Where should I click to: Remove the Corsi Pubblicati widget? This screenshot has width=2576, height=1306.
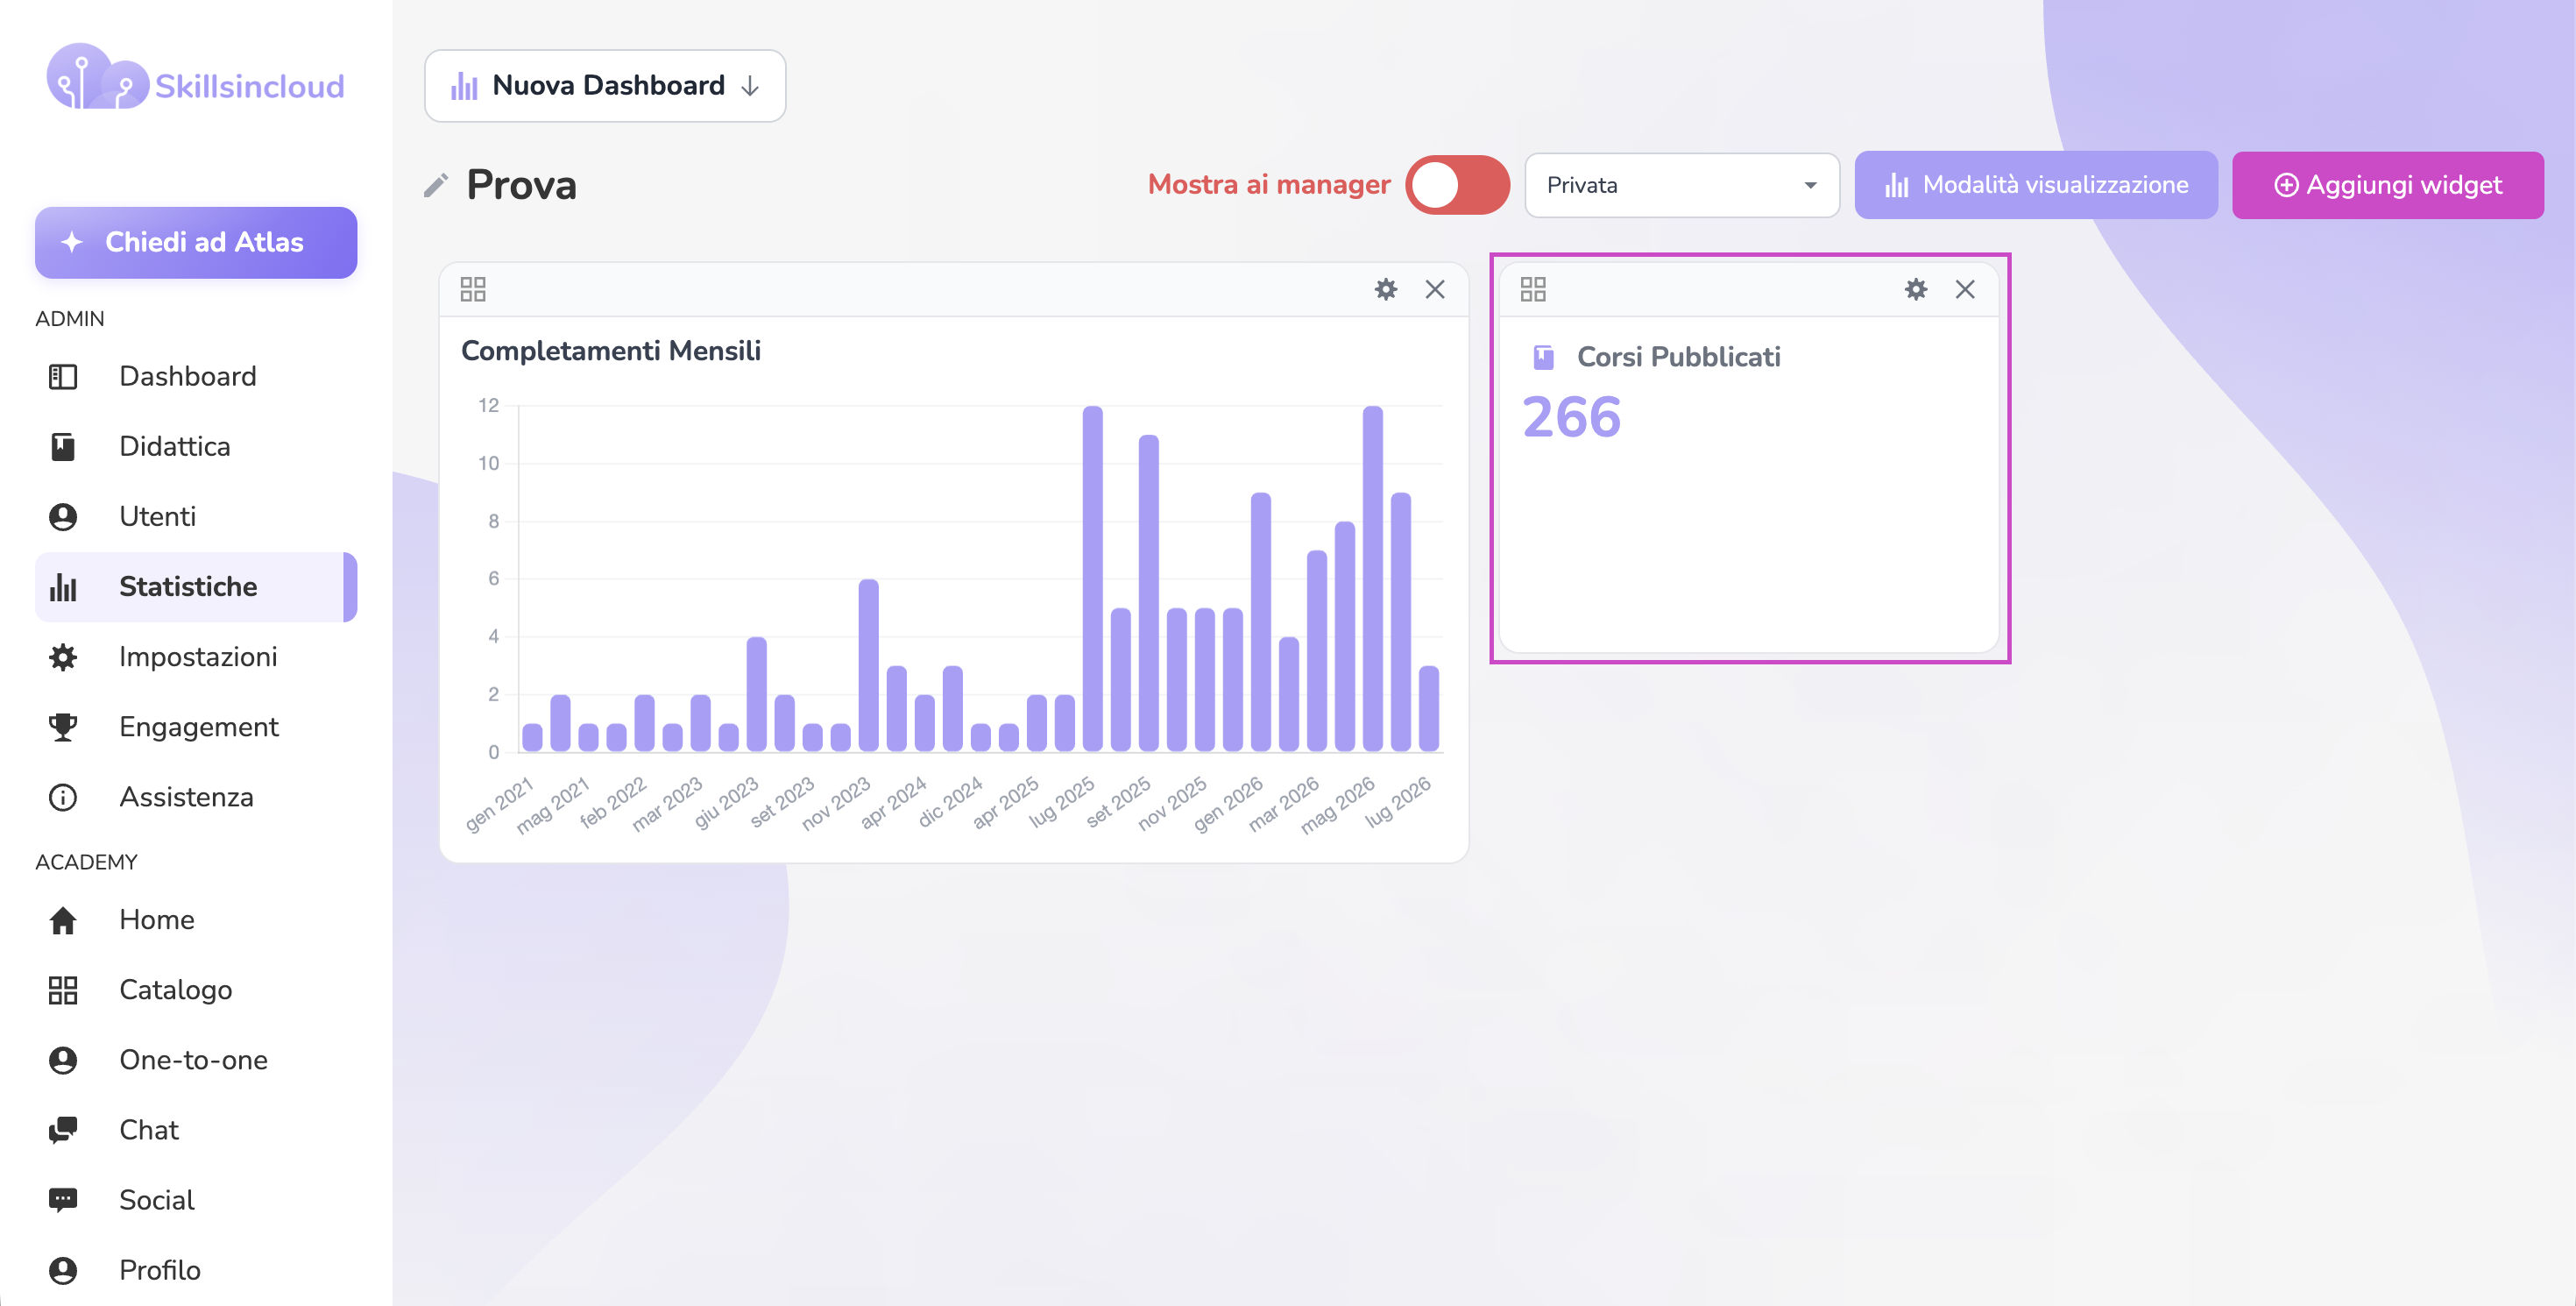(1965, 290)
